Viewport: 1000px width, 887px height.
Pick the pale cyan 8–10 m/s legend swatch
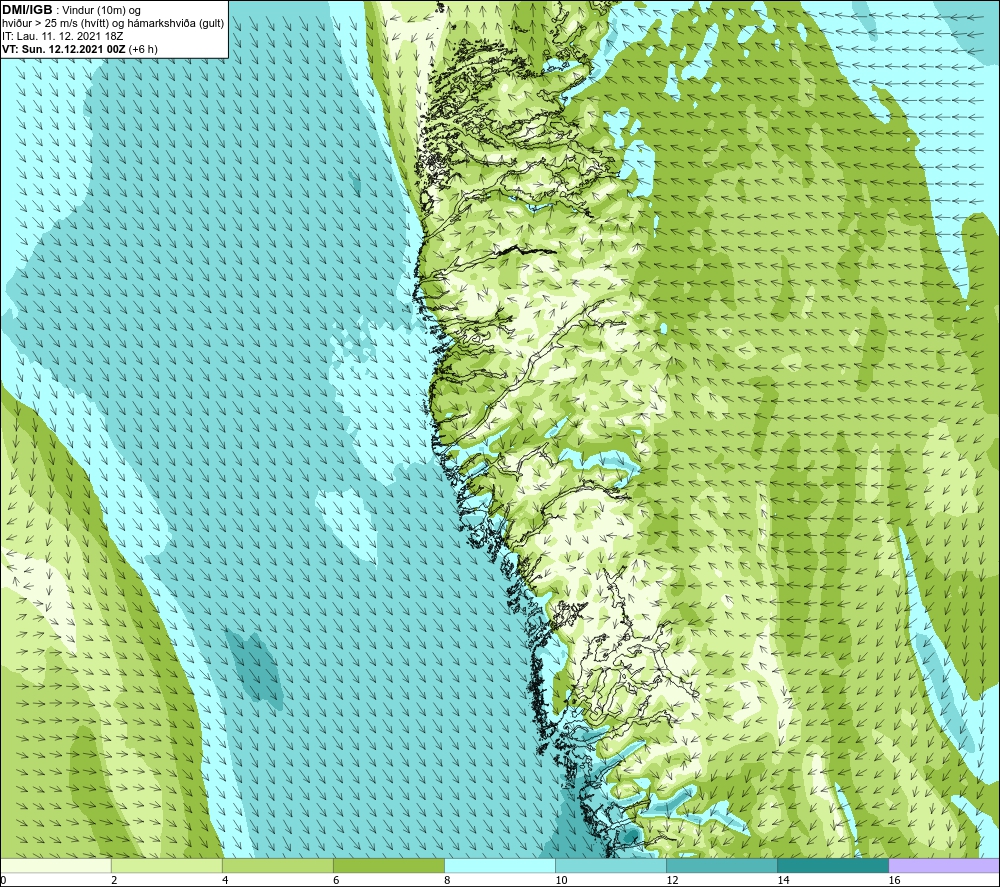(500, 865)
